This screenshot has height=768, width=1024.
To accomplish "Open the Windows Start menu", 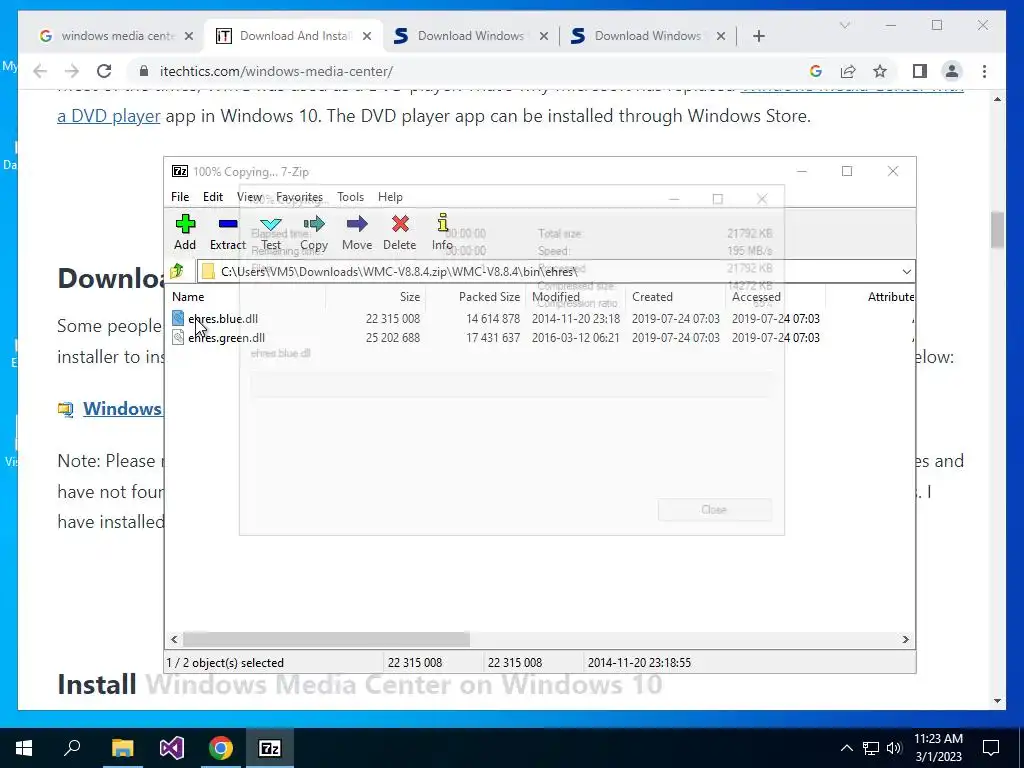I will point(24,748).
